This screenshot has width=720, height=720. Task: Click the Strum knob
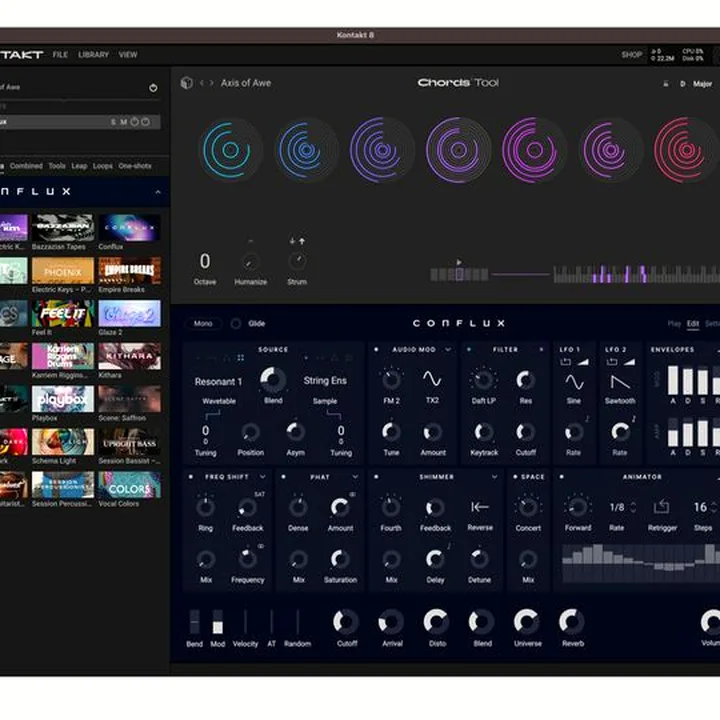297,261
